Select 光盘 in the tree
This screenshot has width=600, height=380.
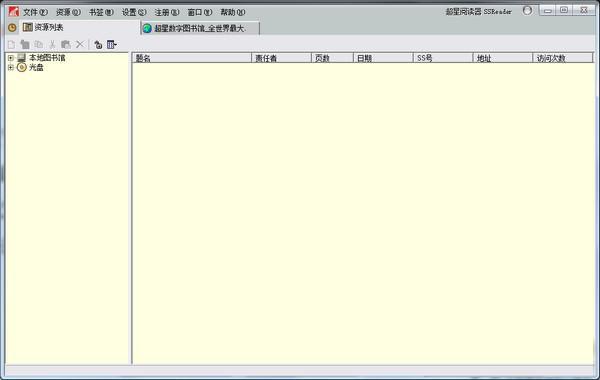click(36, 67)
